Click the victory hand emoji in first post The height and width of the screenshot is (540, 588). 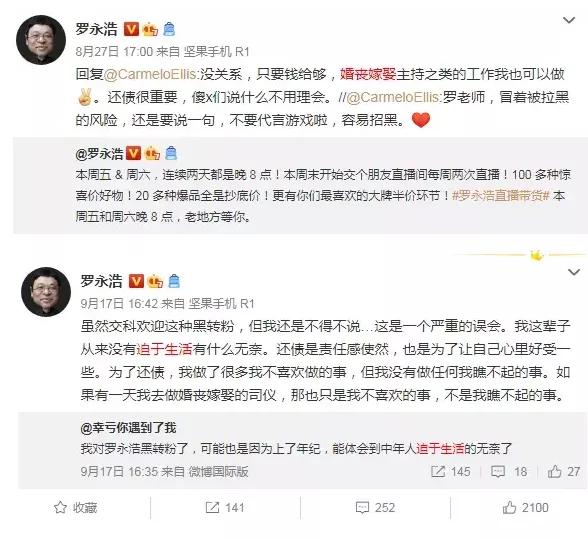(84, 98)
